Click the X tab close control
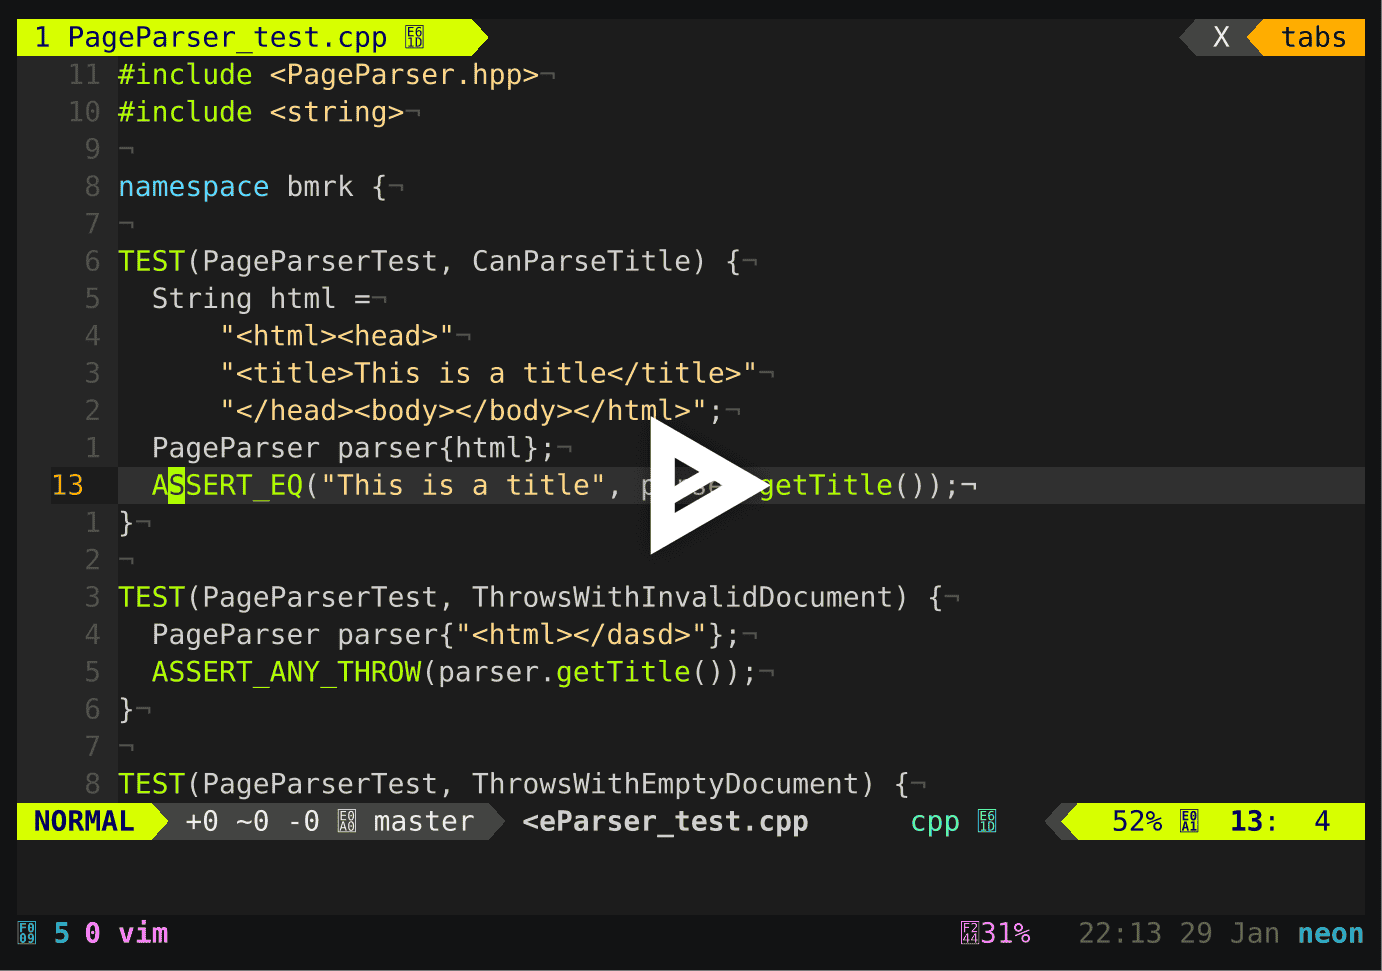 1221,37
